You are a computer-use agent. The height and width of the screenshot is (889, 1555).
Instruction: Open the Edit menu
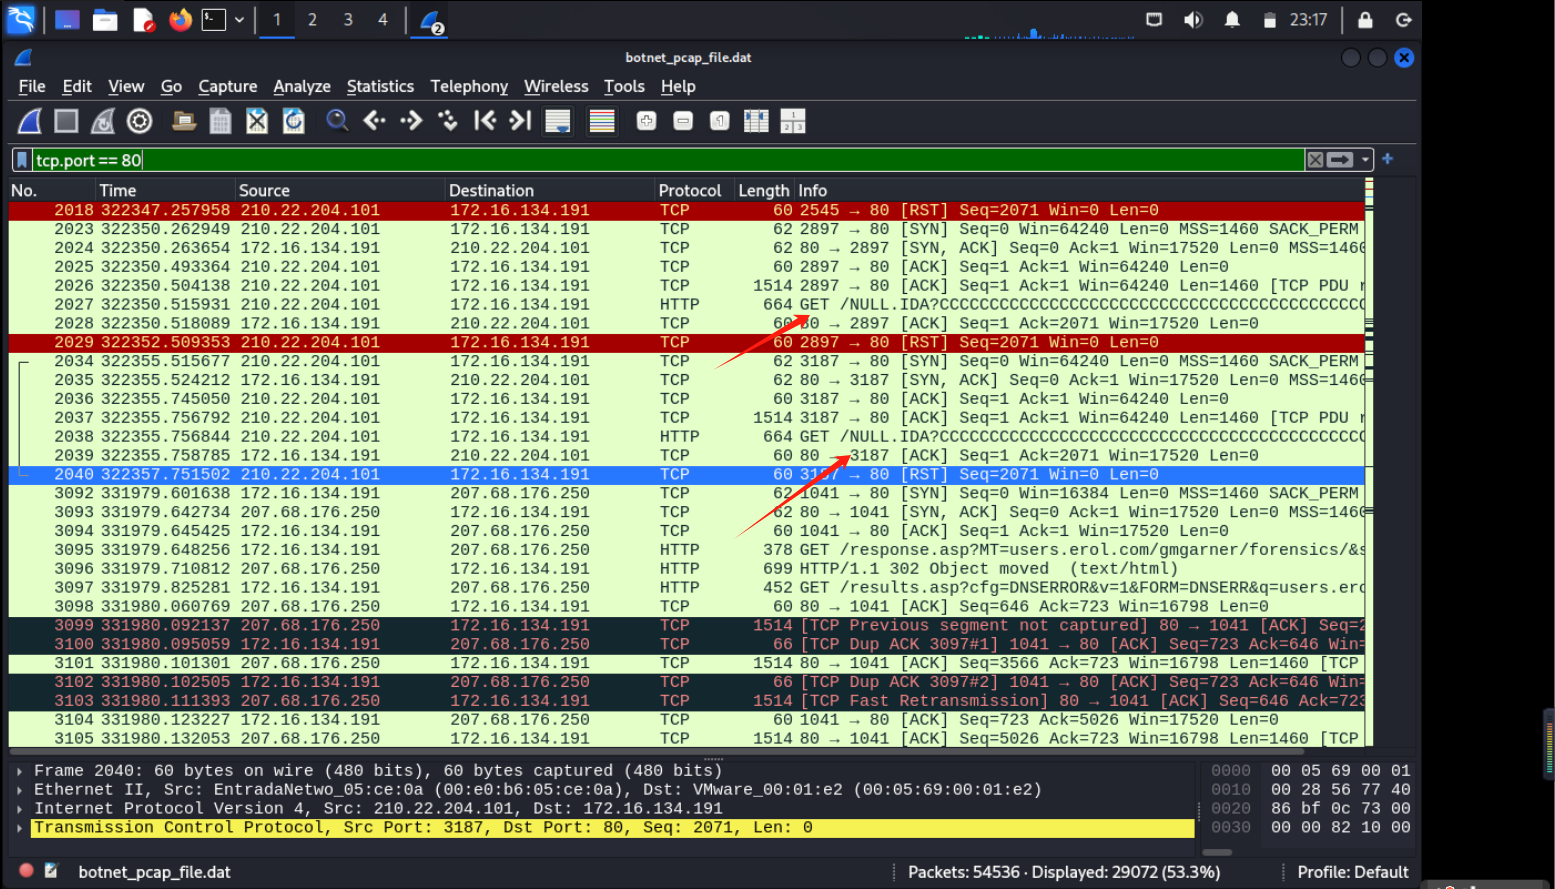[x=77, y=87]
